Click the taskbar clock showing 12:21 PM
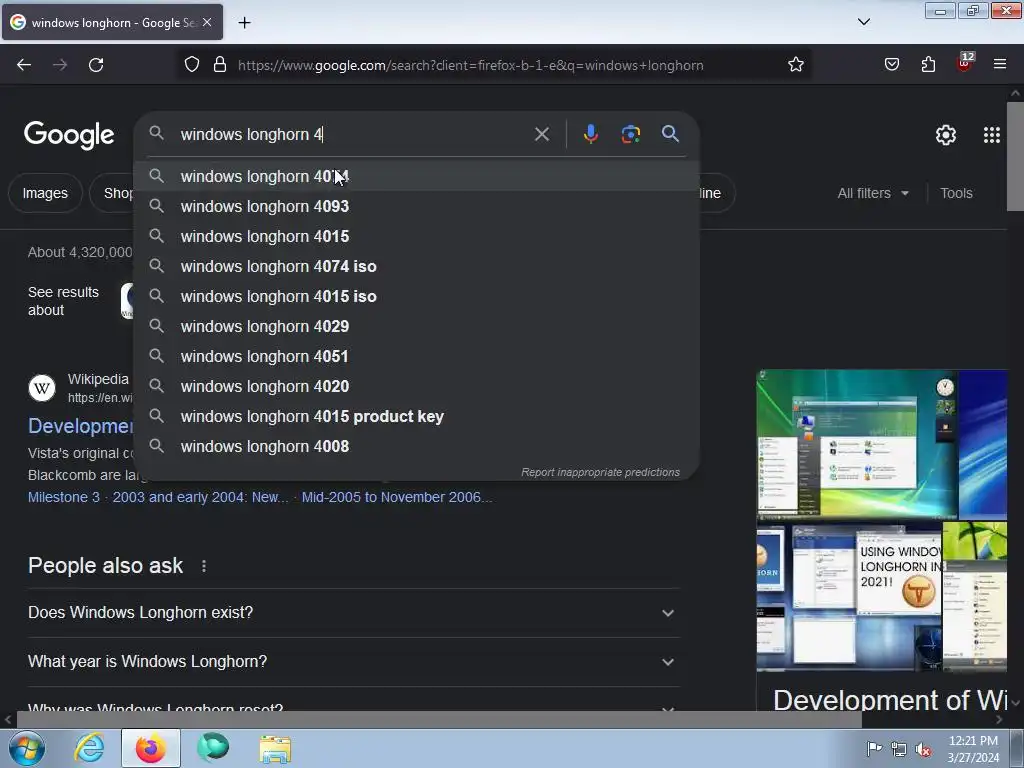1024x768 pixels. (973, 749)
